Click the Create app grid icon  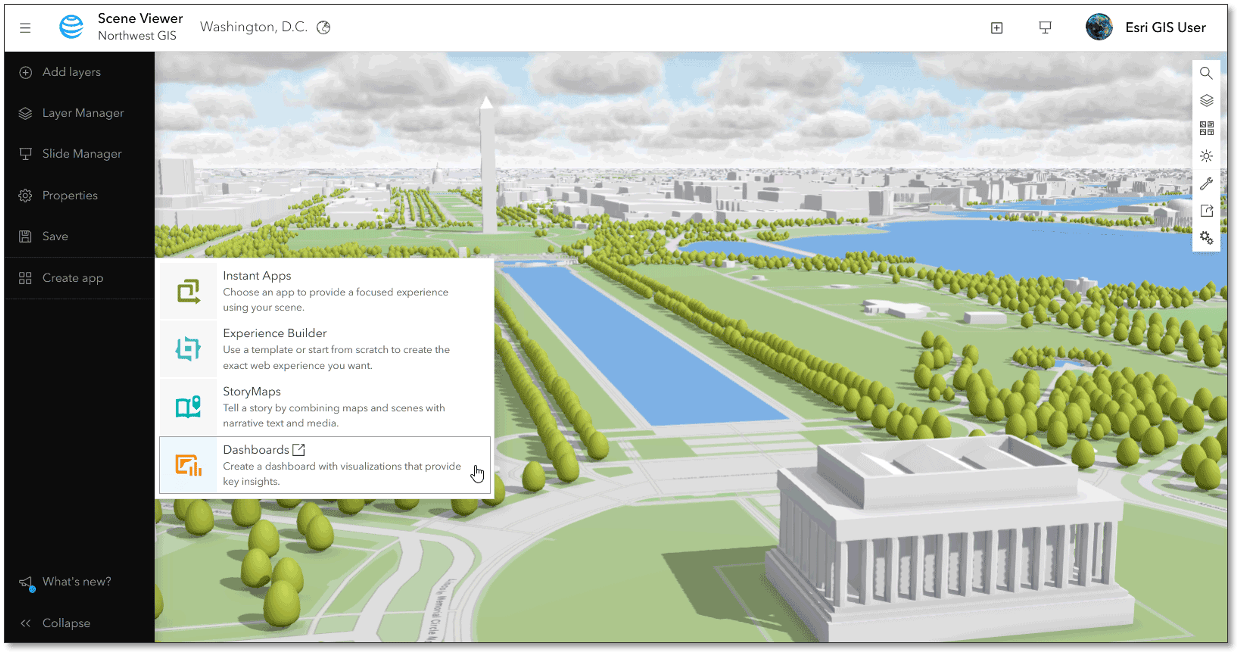[26, 278]
